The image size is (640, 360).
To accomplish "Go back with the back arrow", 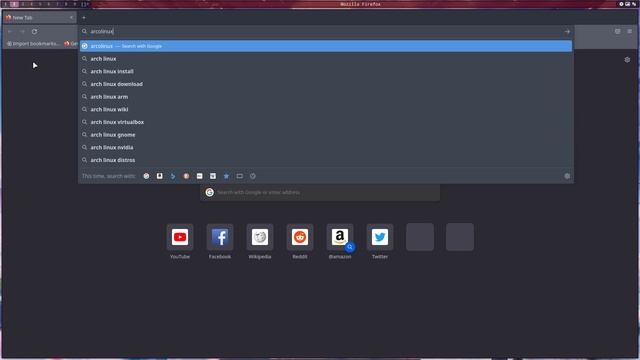I will click(10, 31).
